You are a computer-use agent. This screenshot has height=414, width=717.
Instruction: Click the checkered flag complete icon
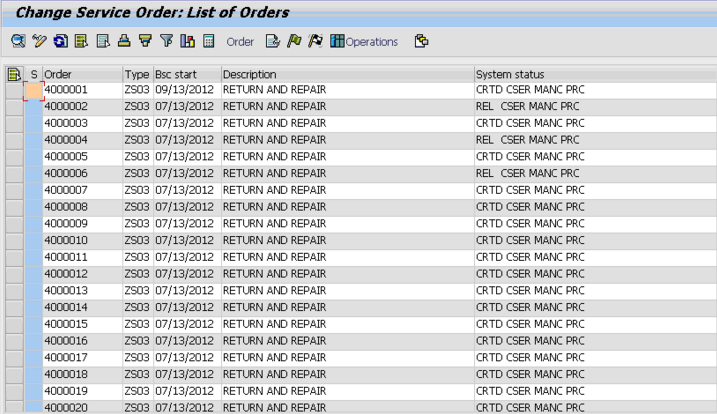pos(316,41)
